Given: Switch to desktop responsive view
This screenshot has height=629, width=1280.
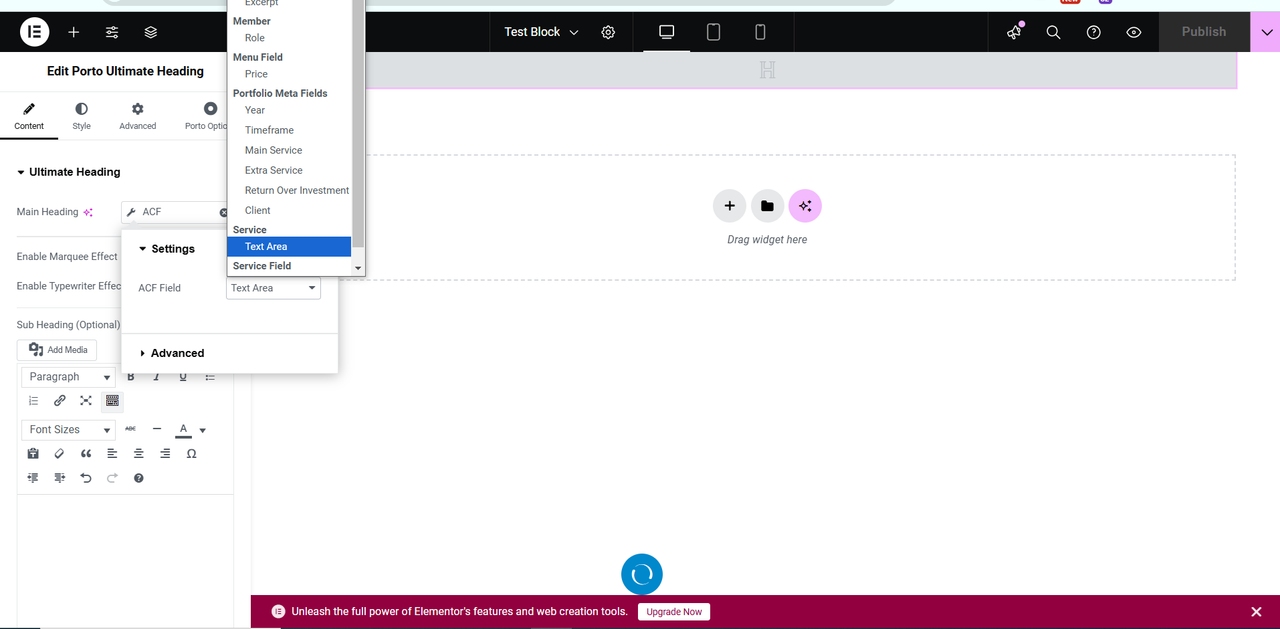Looking at the screenshot, I should (667, 32).
